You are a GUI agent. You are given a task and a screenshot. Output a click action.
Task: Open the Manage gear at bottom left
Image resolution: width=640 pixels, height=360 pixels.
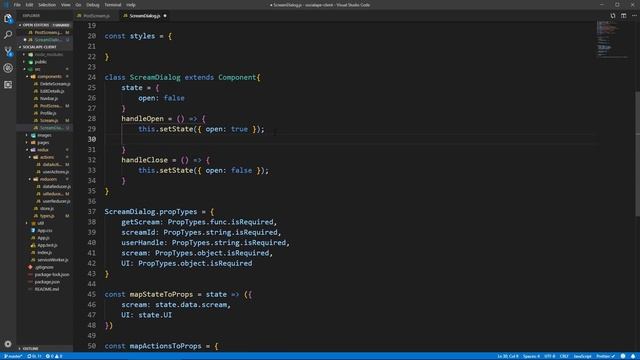pyautogui.click(x=8, y=344)
